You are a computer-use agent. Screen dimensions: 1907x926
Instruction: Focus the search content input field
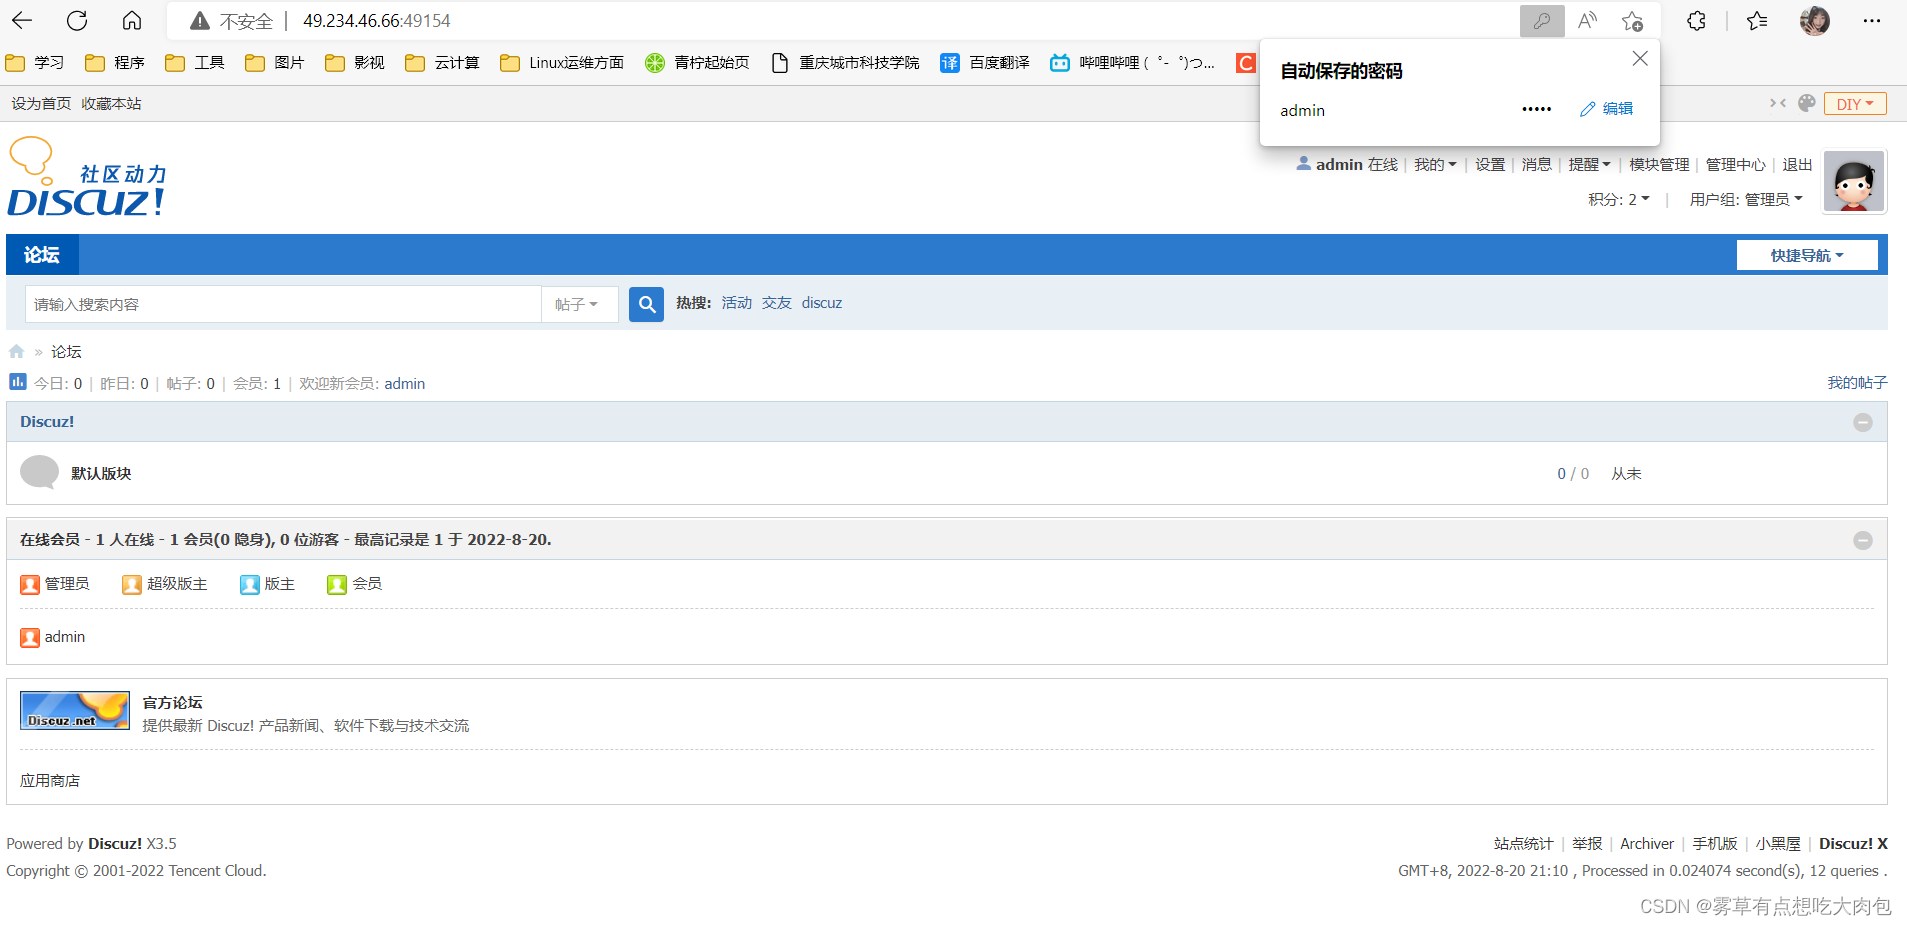[x=283, y=304]
